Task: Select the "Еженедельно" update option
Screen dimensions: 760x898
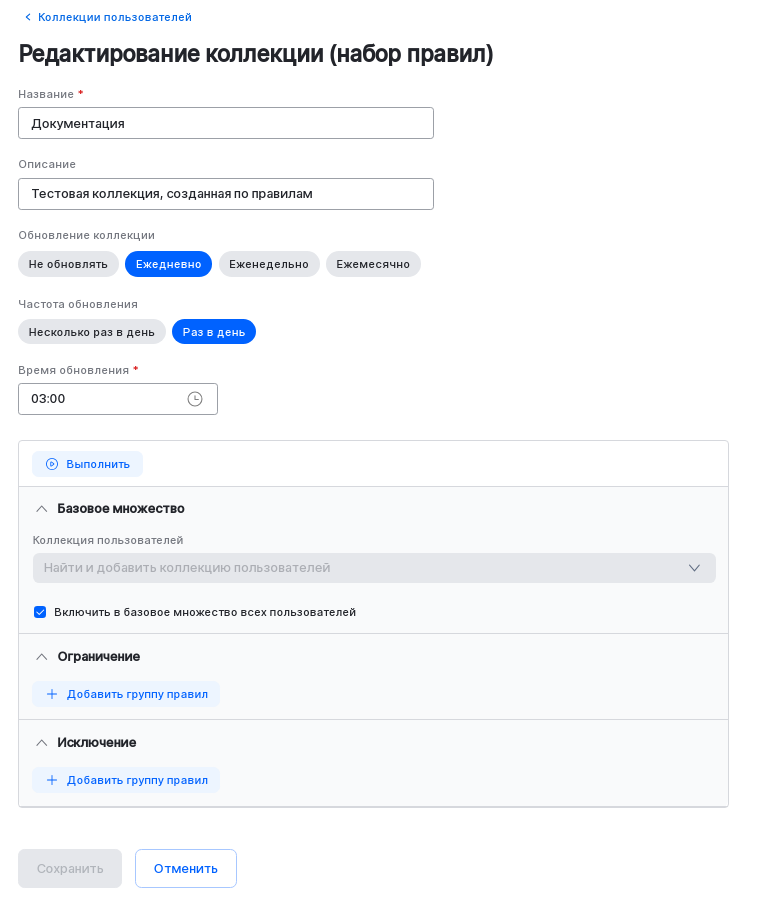Action: coord(269,263)
